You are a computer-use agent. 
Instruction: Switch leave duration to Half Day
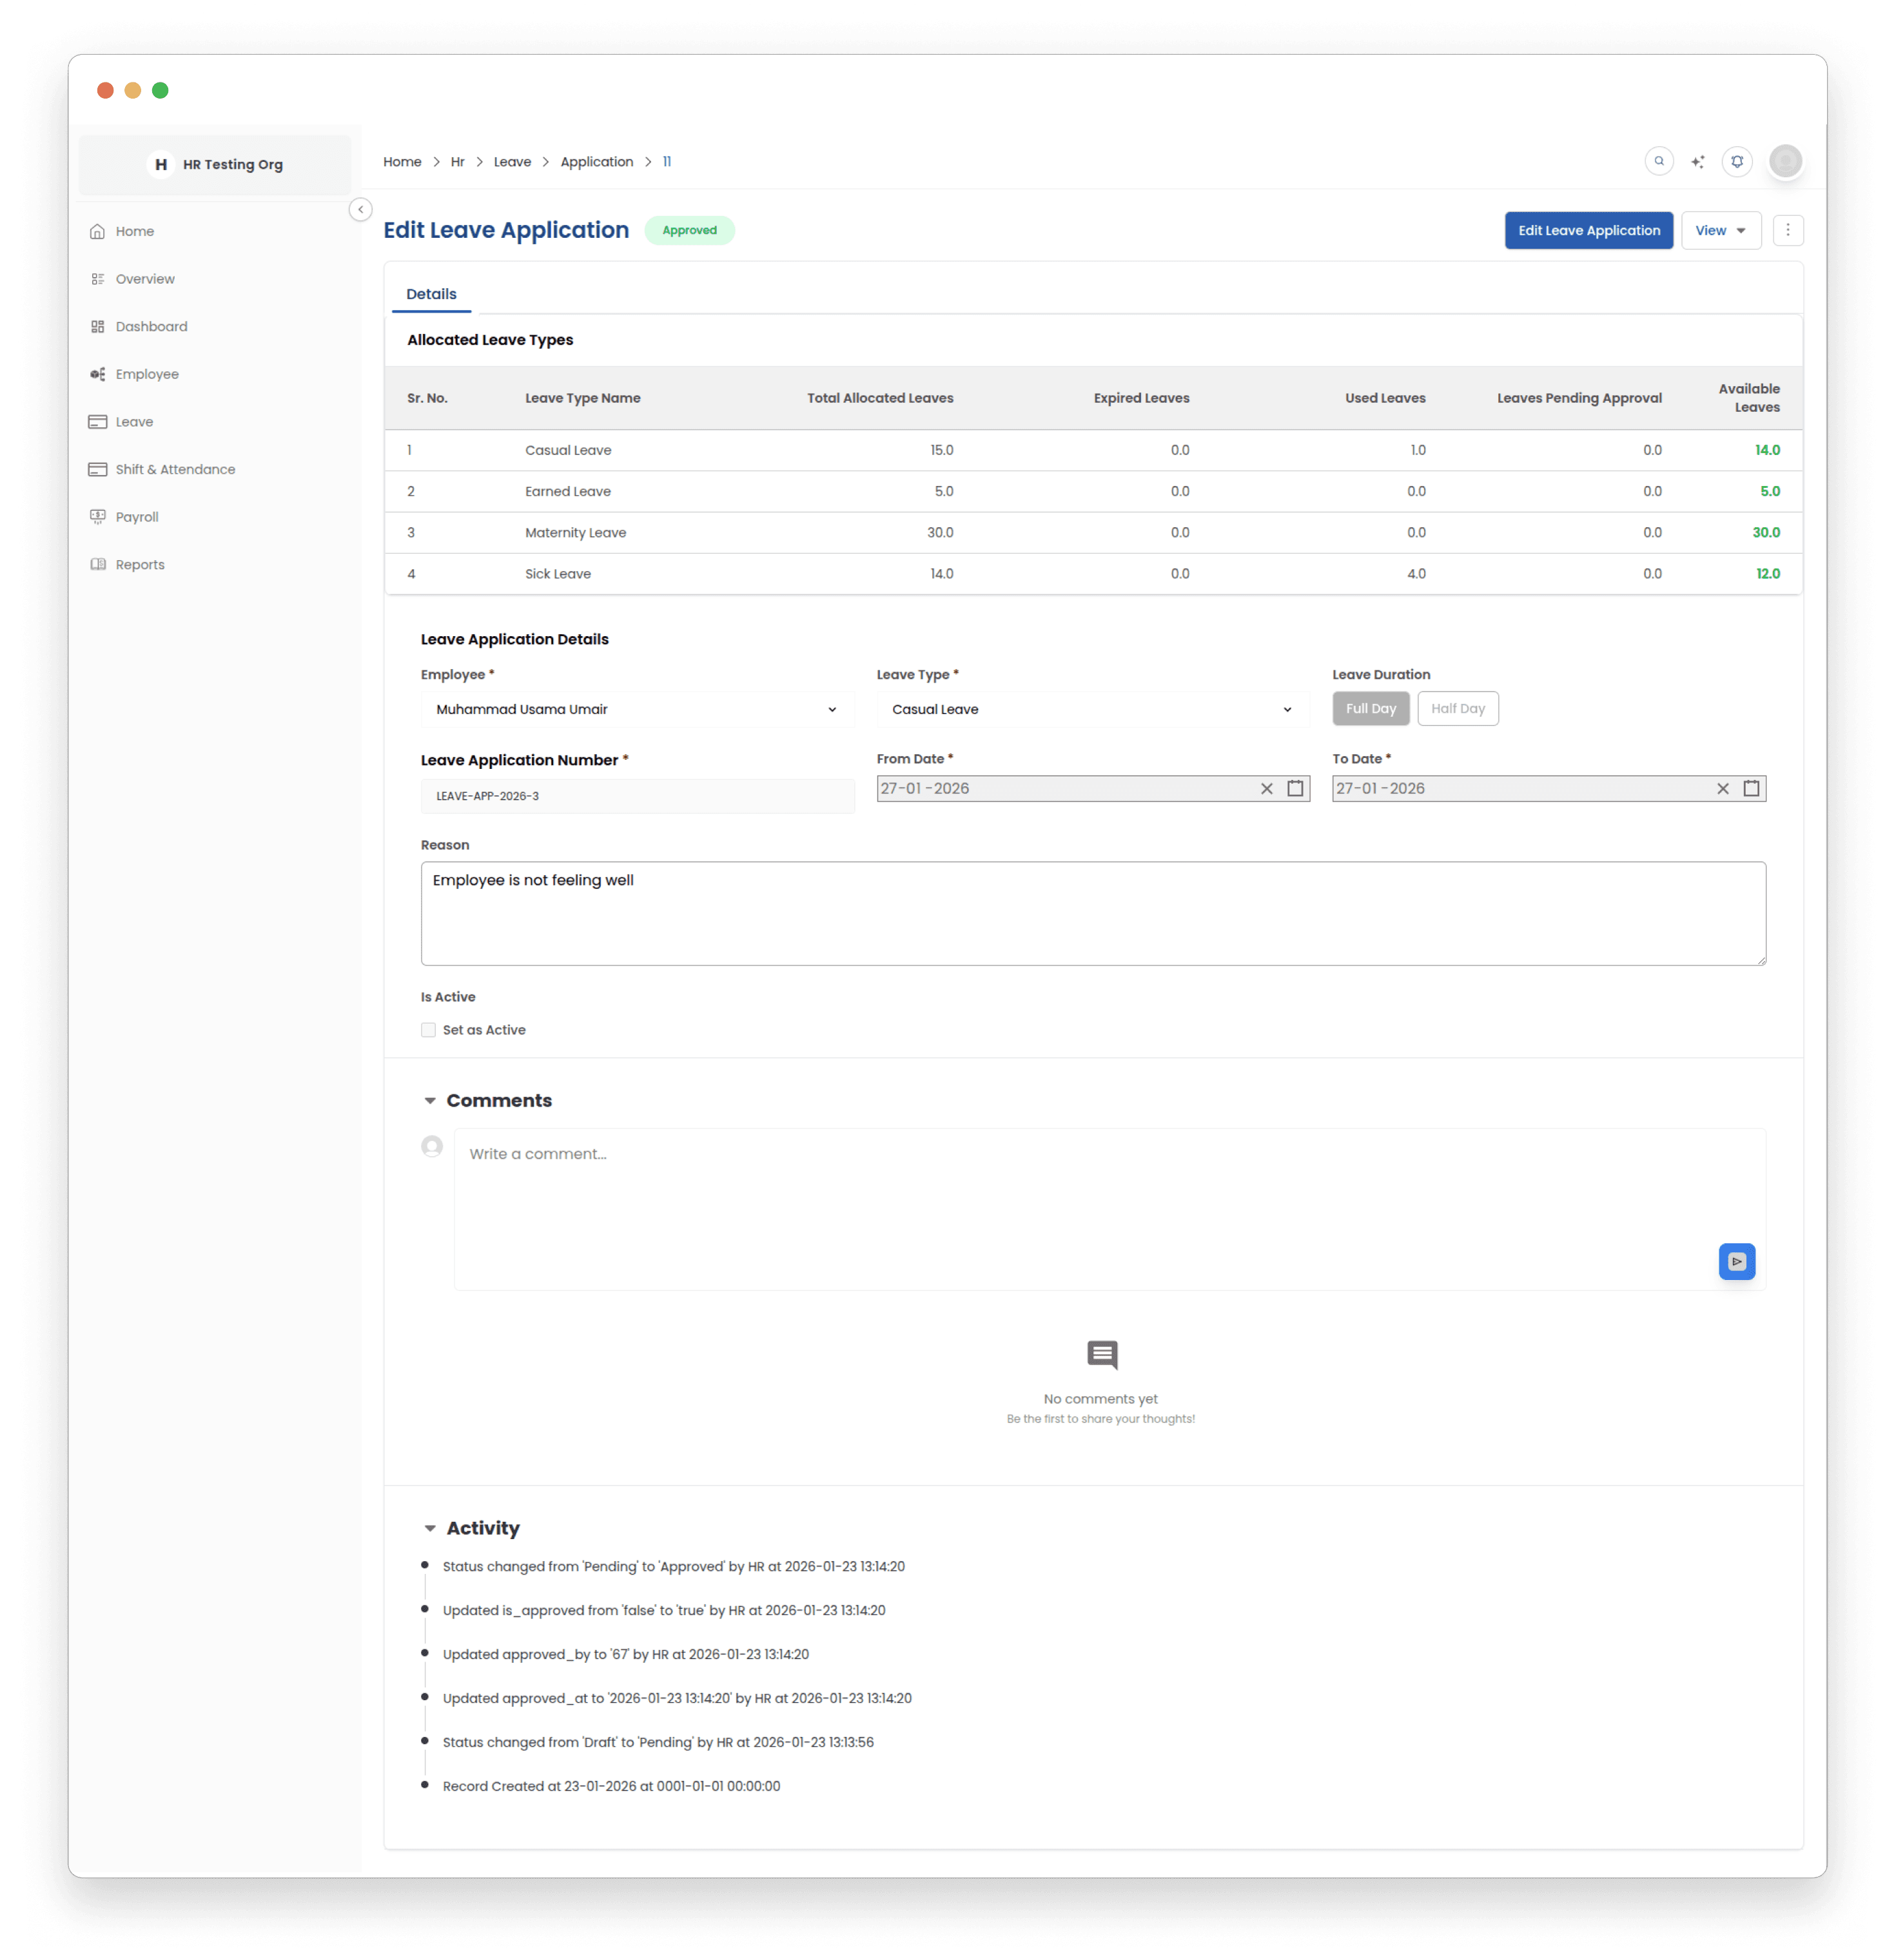[1458, 708]
